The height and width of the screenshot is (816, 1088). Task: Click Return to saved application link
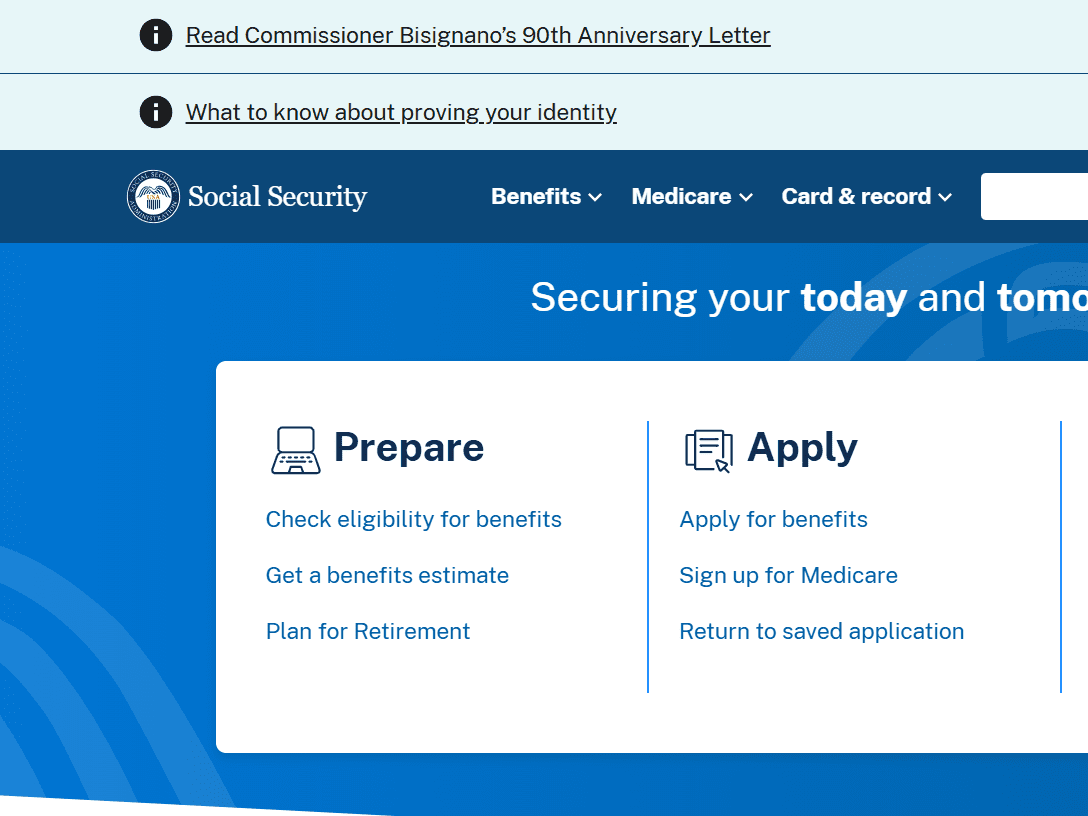[x=821, y=631]
